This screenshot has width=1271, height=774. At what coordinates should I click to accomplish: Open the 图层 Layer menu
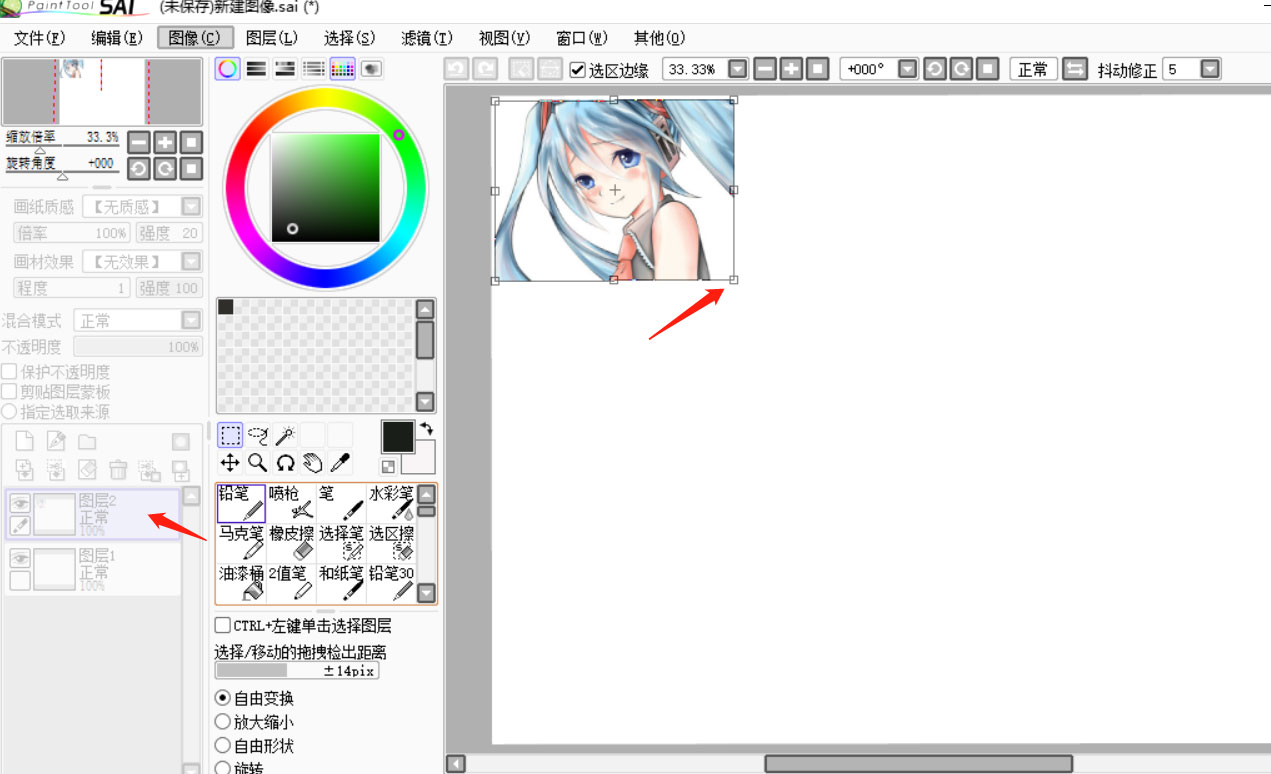click(272, 38)
